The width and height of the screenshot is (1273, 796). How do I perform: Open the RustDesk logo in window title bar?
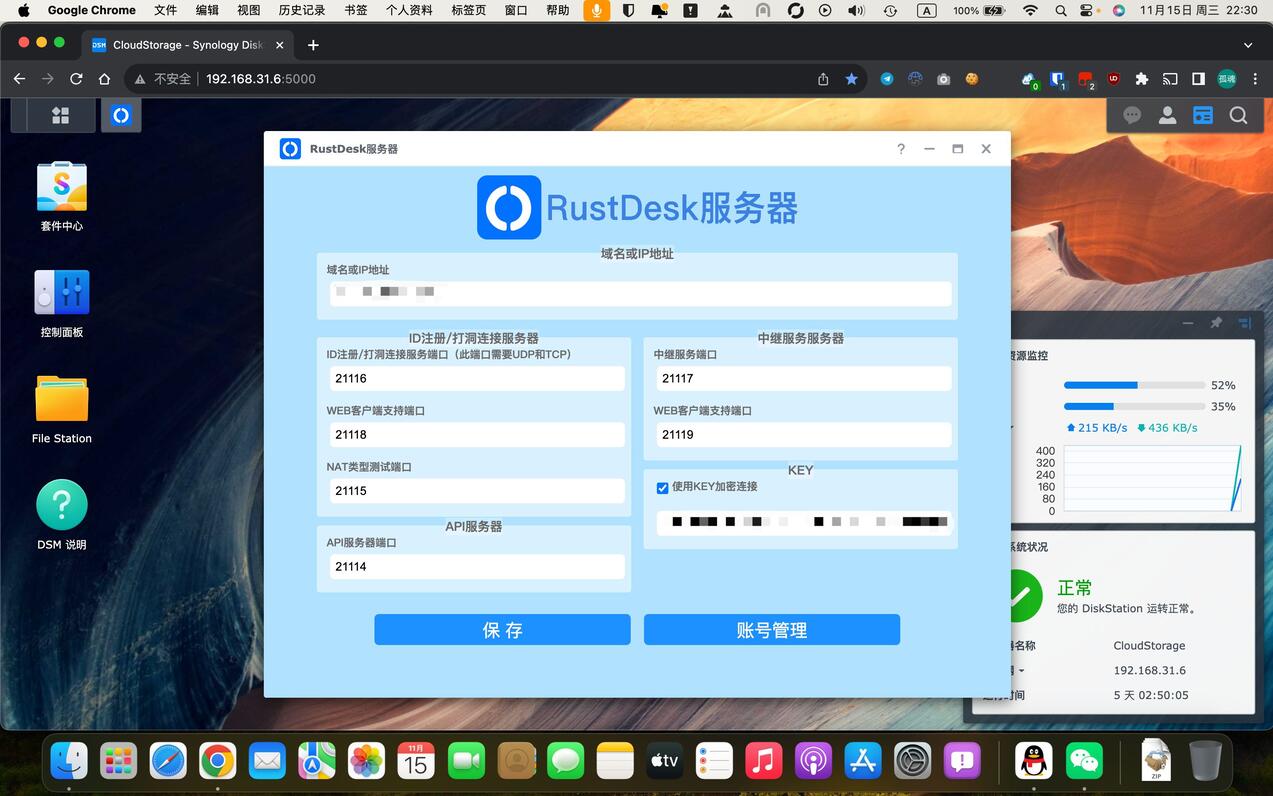tap(290, 149)
